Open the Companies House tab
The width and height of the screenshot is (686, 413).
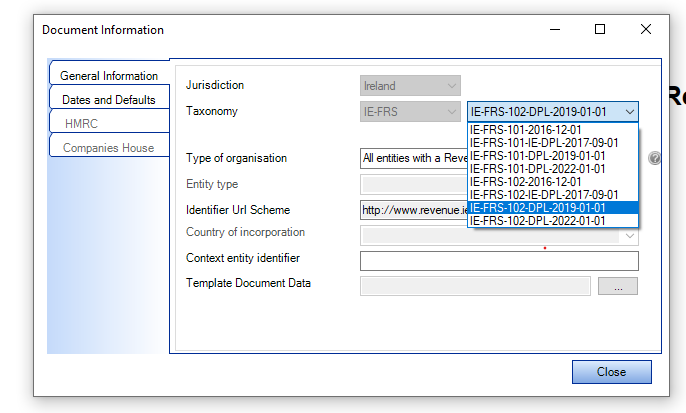click(108, 148)
